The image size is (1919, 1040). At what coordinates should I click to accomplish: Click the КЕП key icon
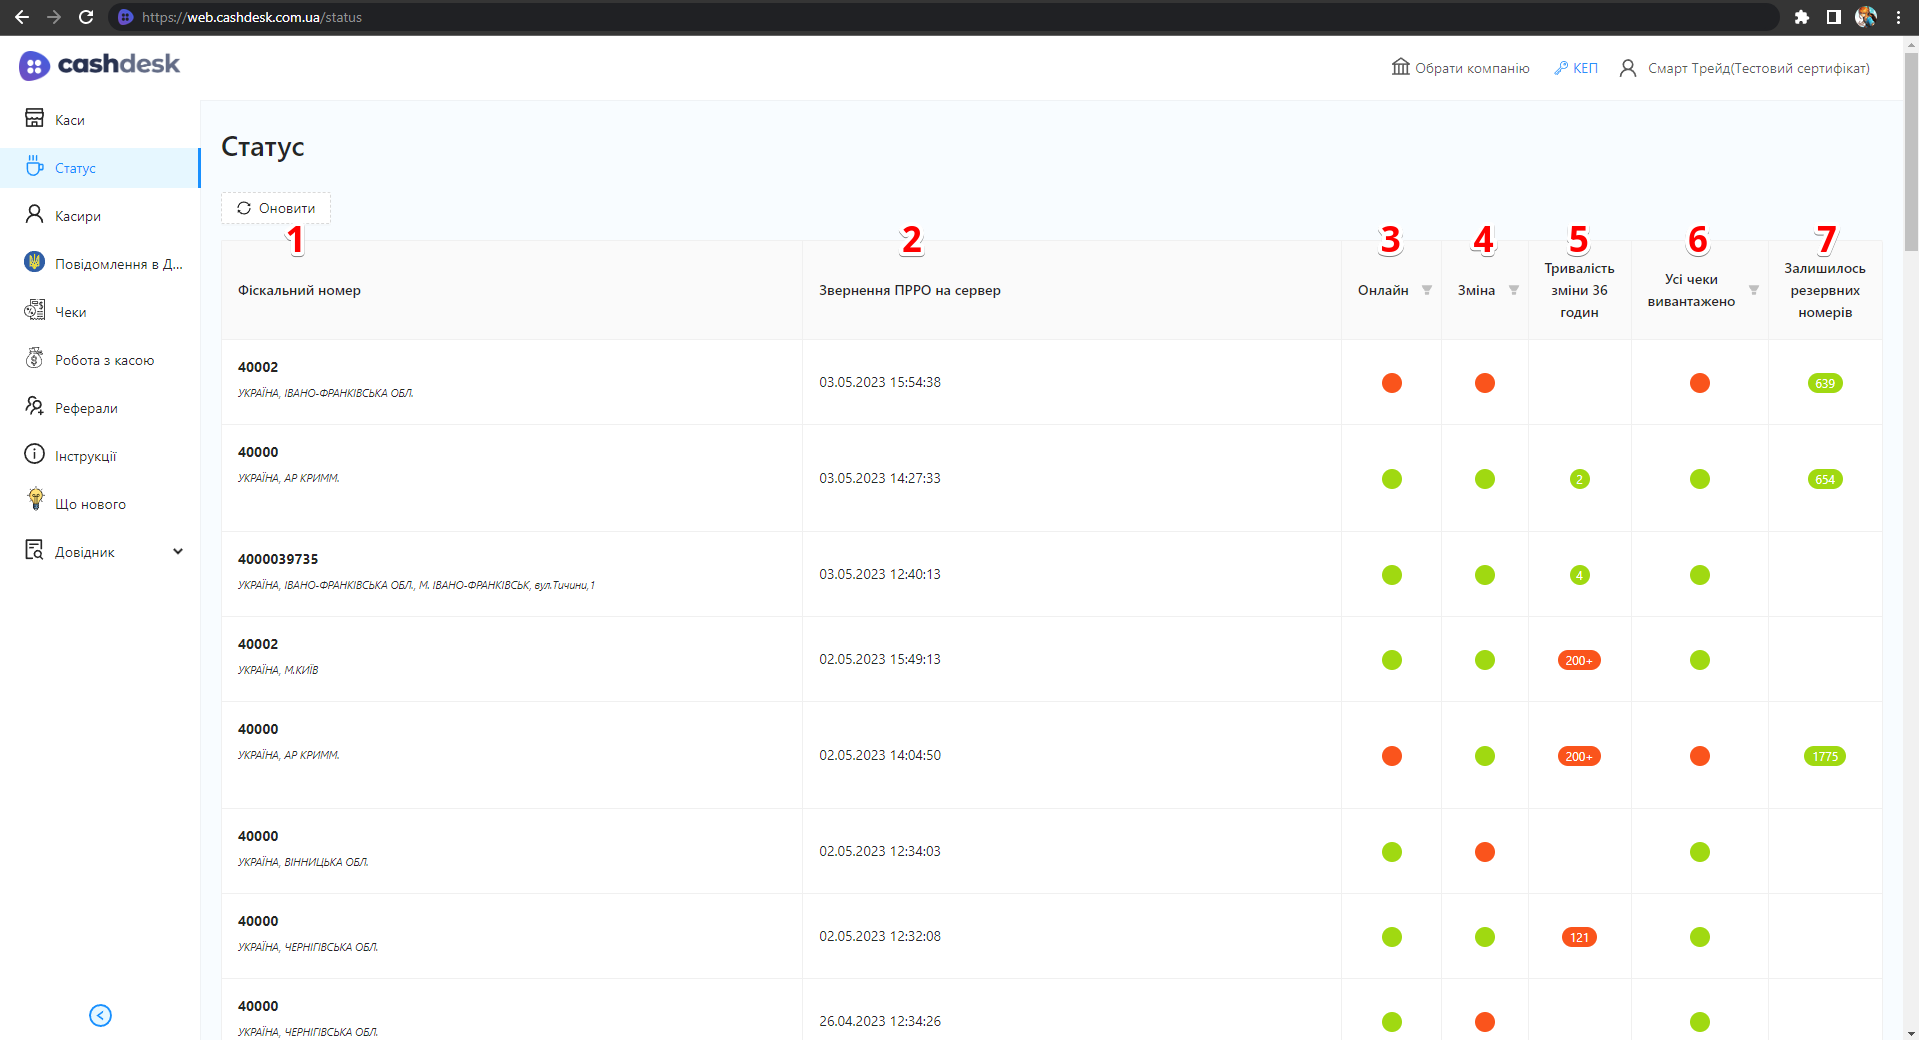[1560, 68]
